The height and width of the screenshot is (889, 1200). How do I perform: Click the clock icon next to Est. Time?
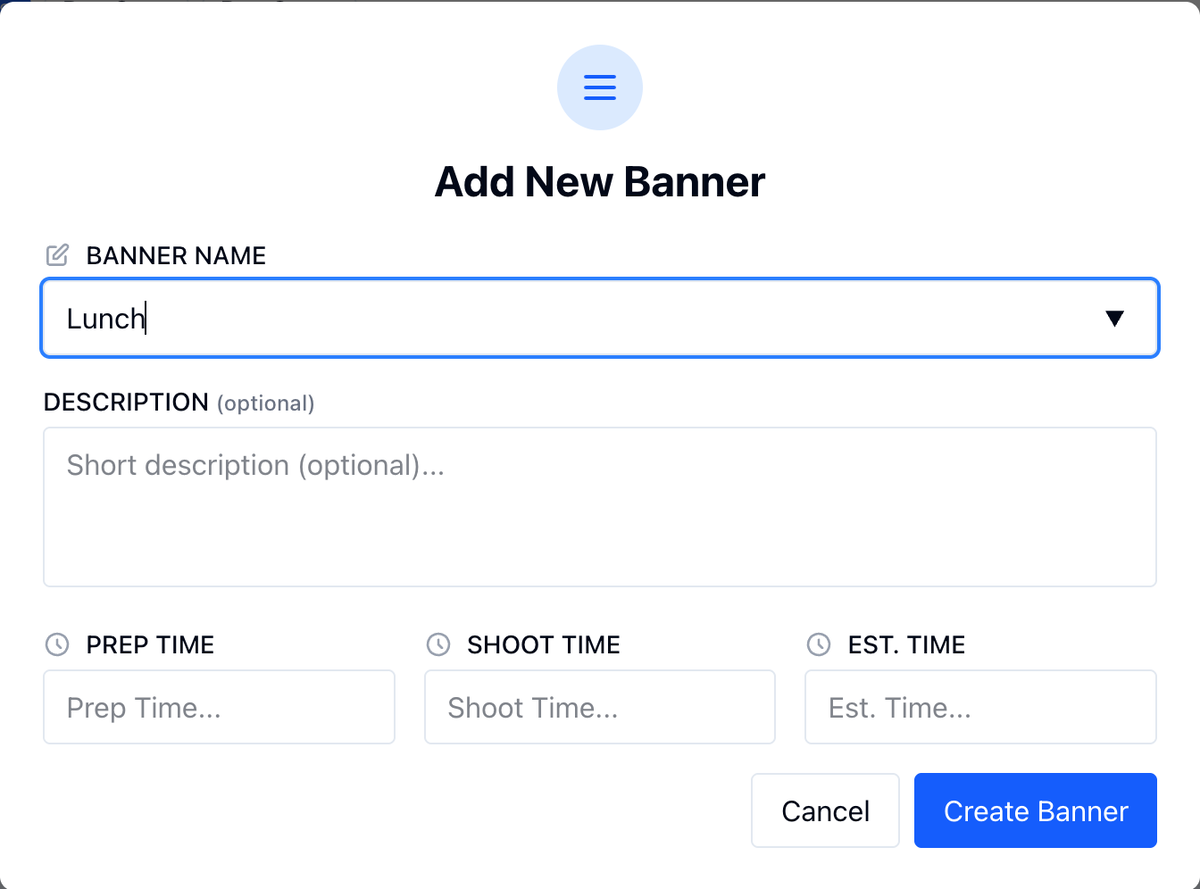819,644
